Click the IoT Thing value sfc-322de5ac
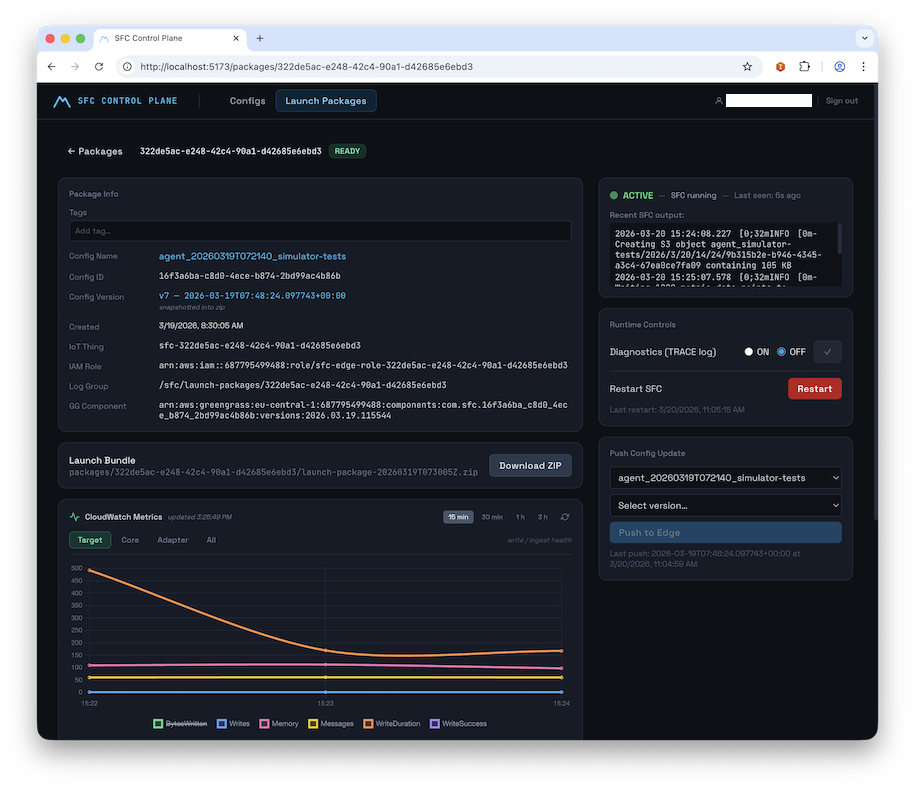 260,345
